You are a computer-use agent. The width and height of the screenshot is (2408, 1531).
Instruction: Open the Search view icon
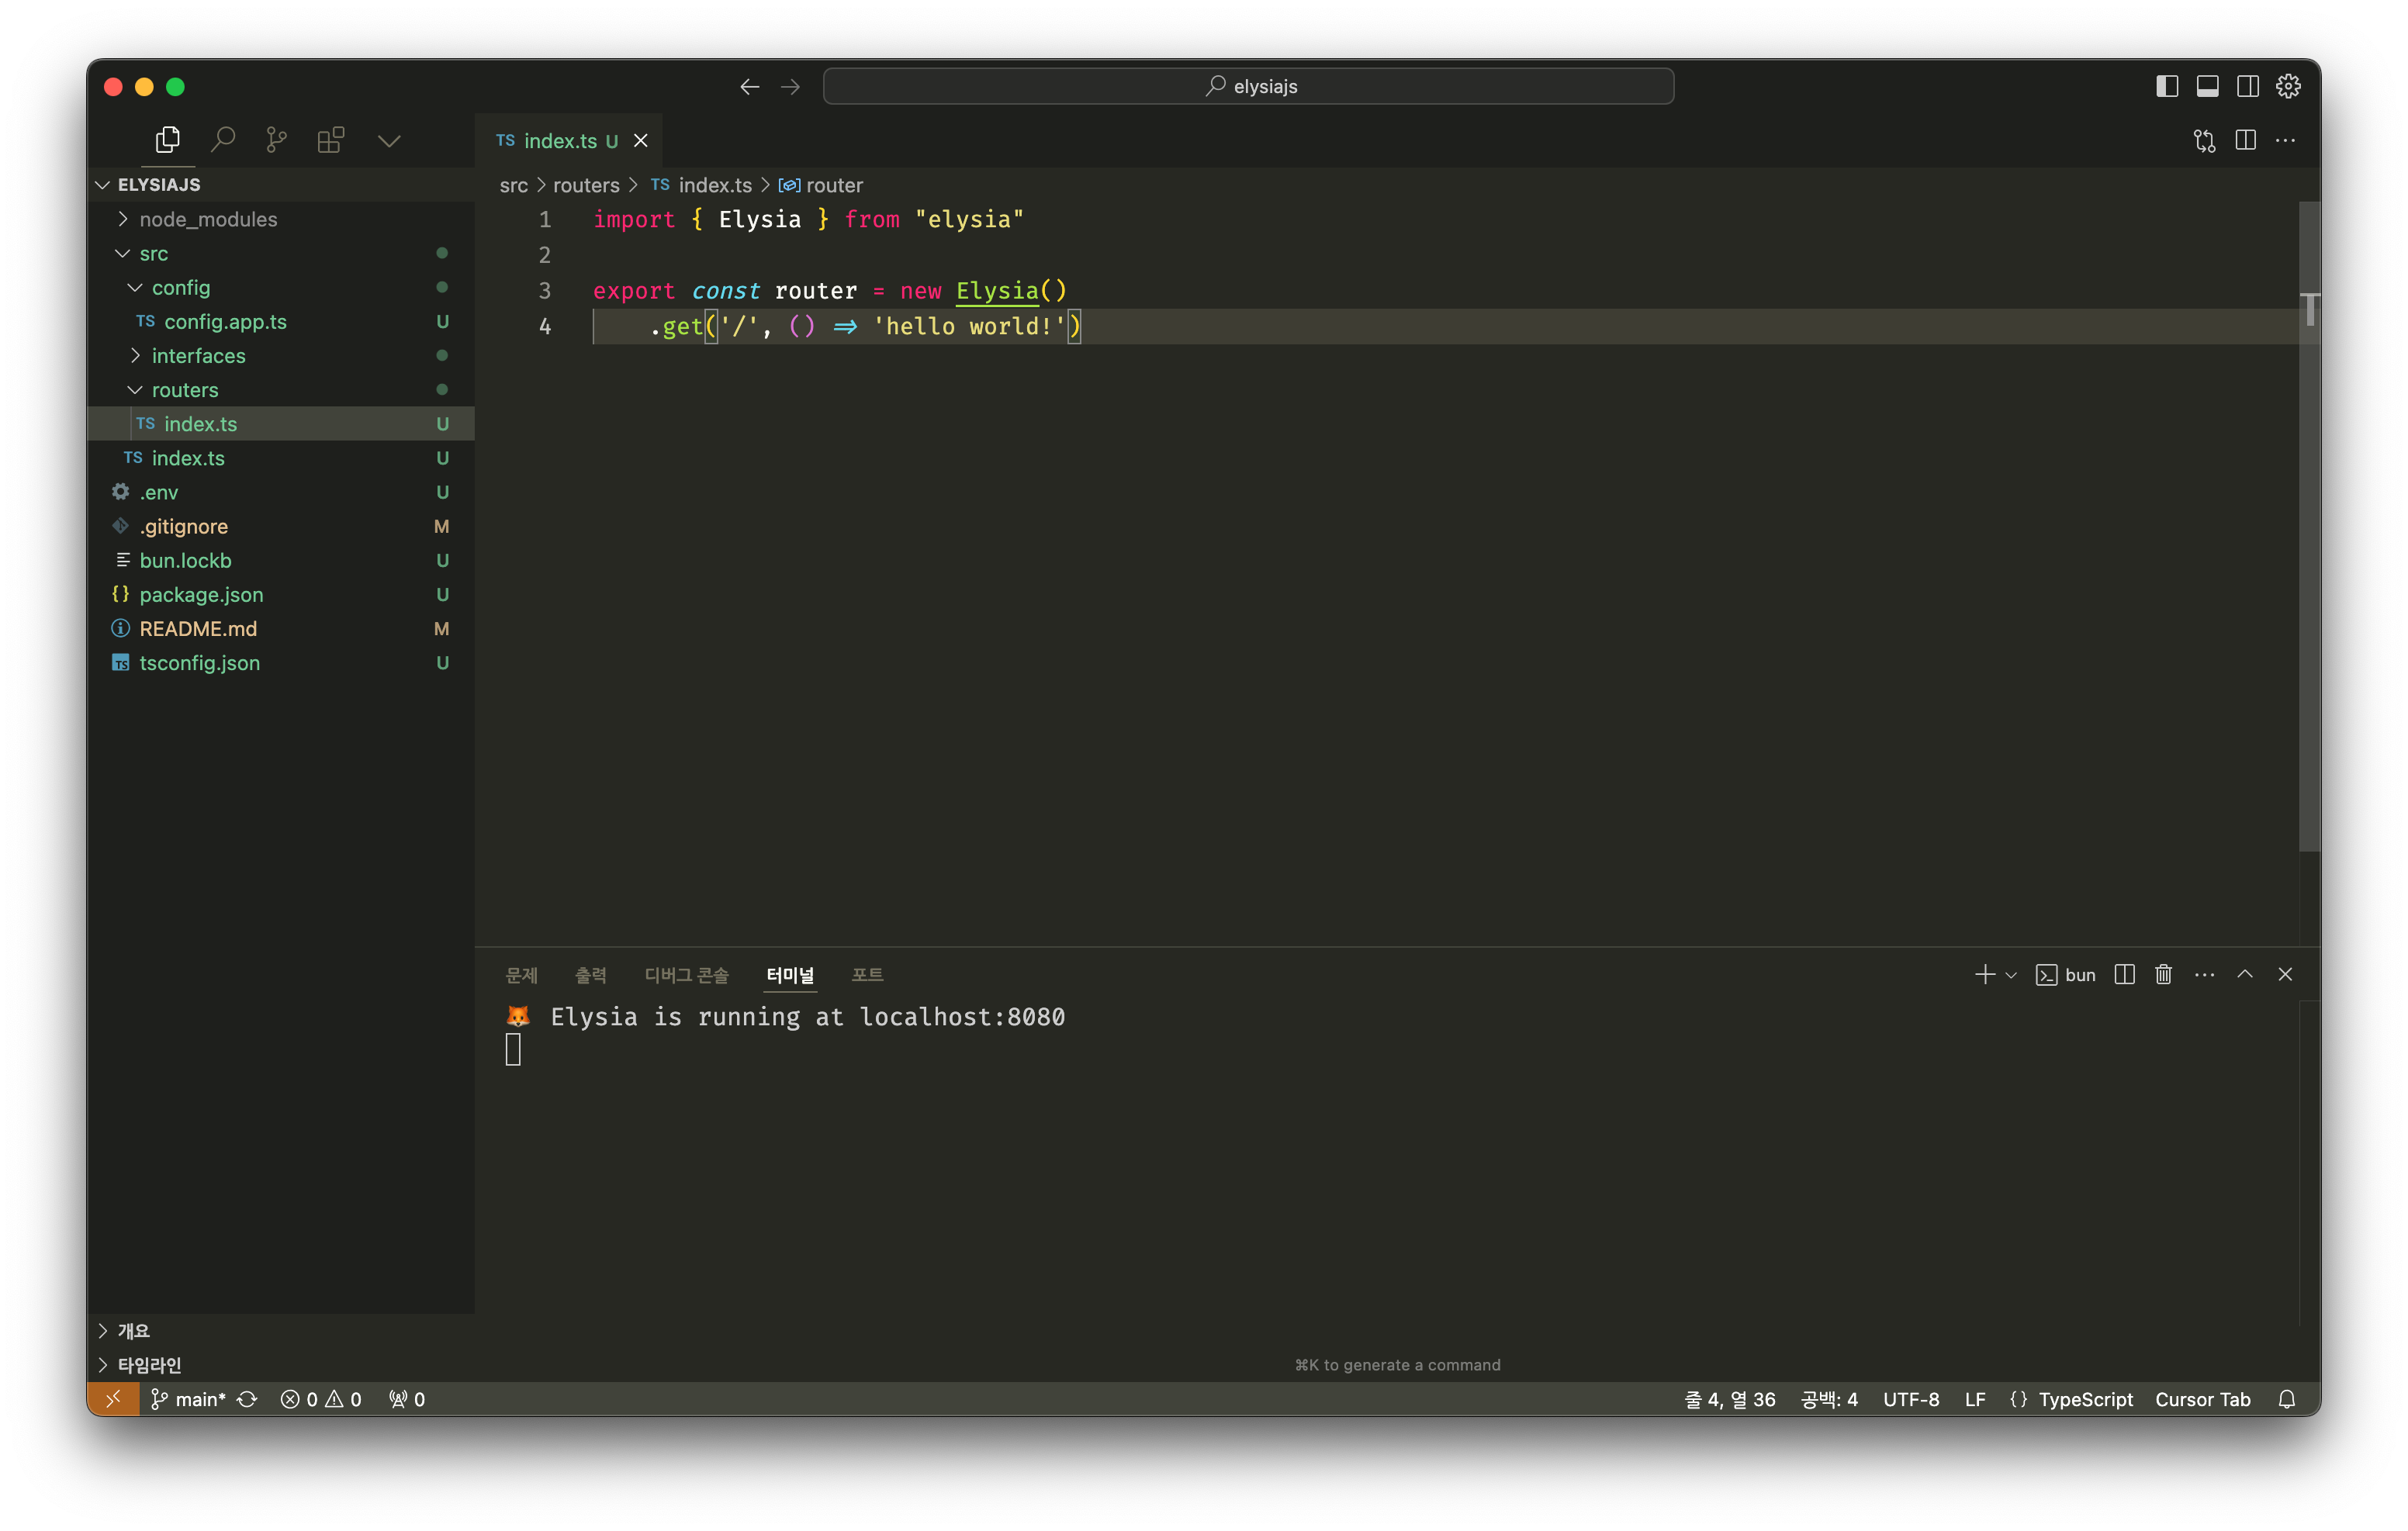coord(222,140)
